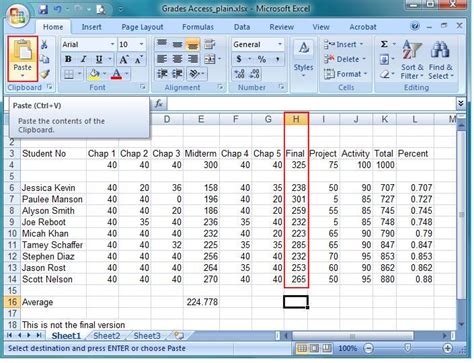
Task: Click the zoom slider handle
Action: [x=407, y=348]
